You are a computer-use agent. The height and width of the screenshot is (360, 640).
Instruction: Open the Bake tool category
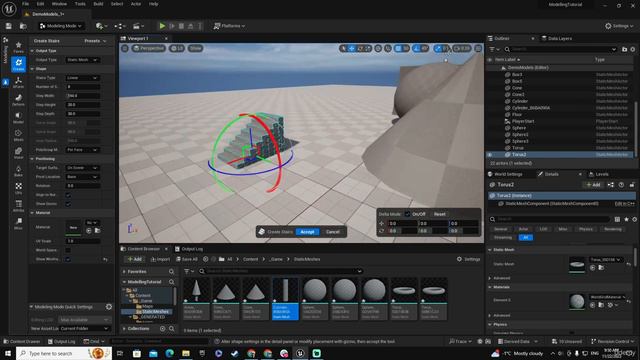(18, 170)
